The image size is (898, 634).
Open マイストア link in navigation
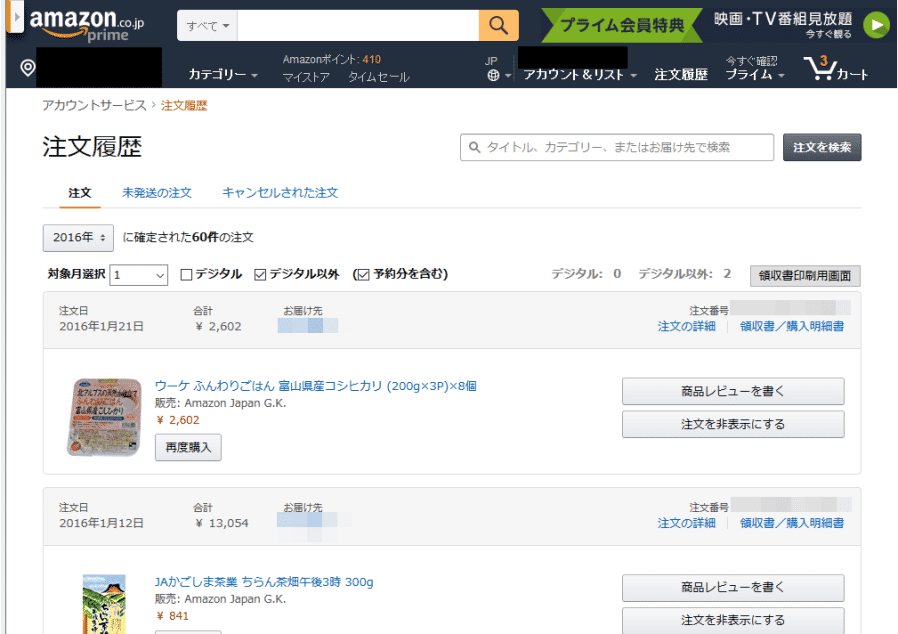coord(306,77)
